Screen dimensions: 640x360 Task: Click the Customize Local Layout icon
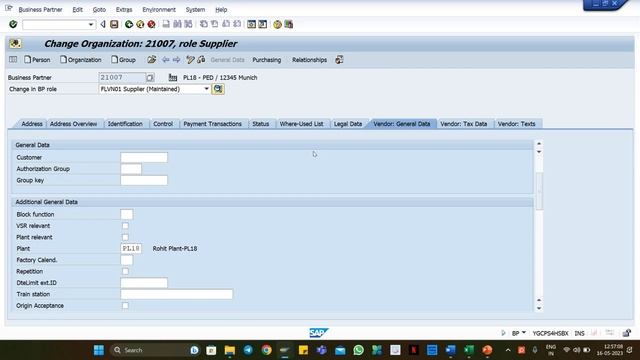click(289, 24)
